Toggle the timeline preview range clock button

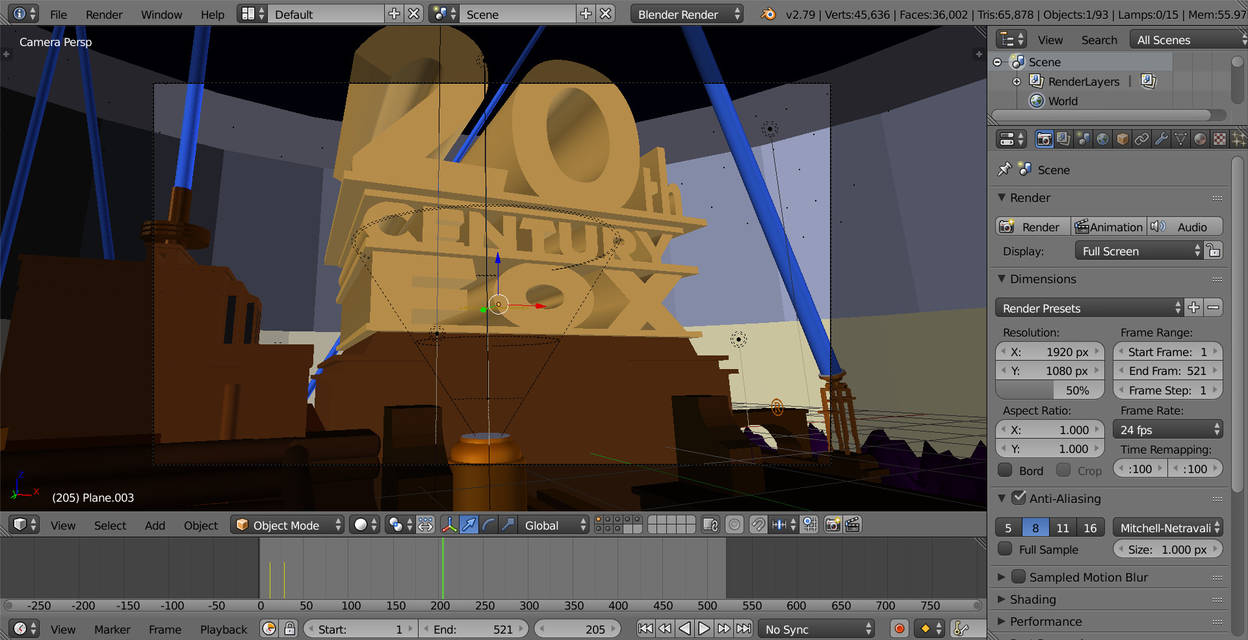269,629
